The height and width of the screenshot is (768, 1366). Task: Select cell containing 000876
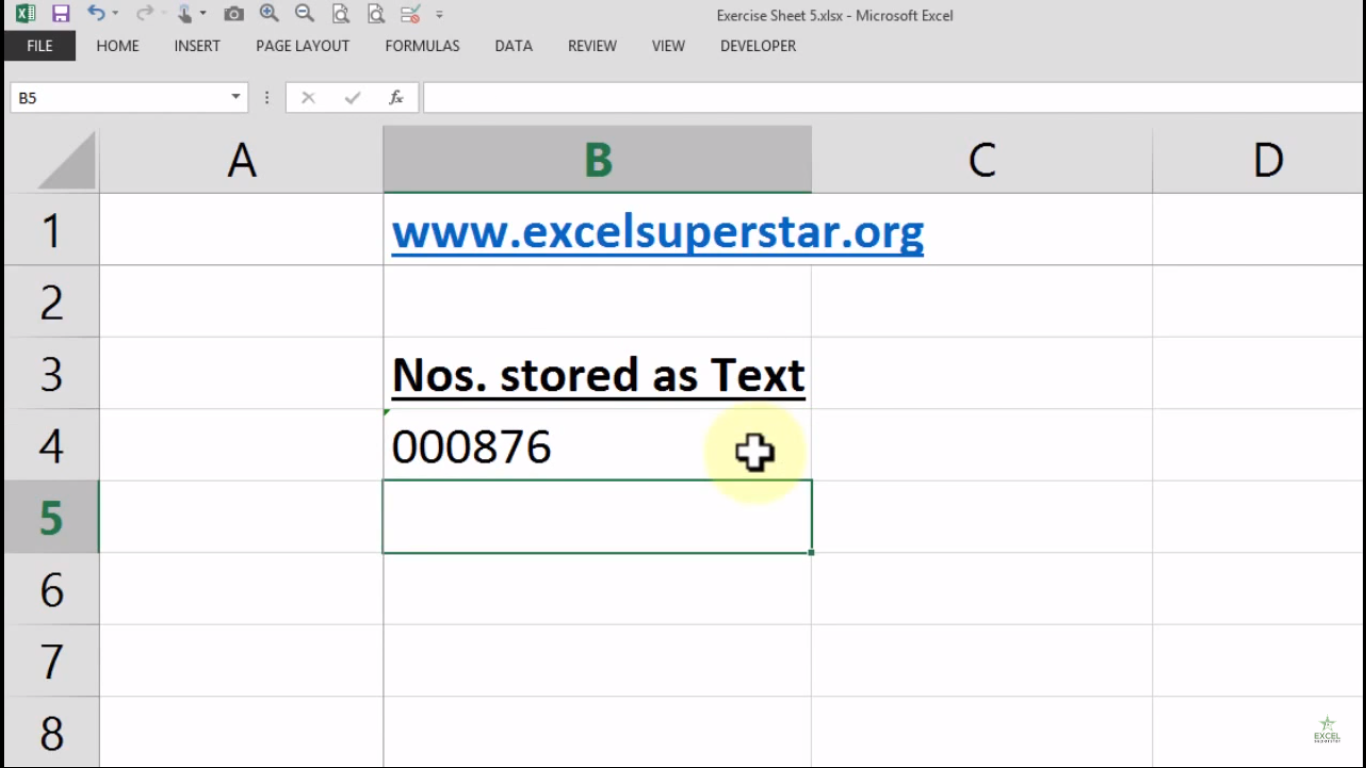[597, 445]
